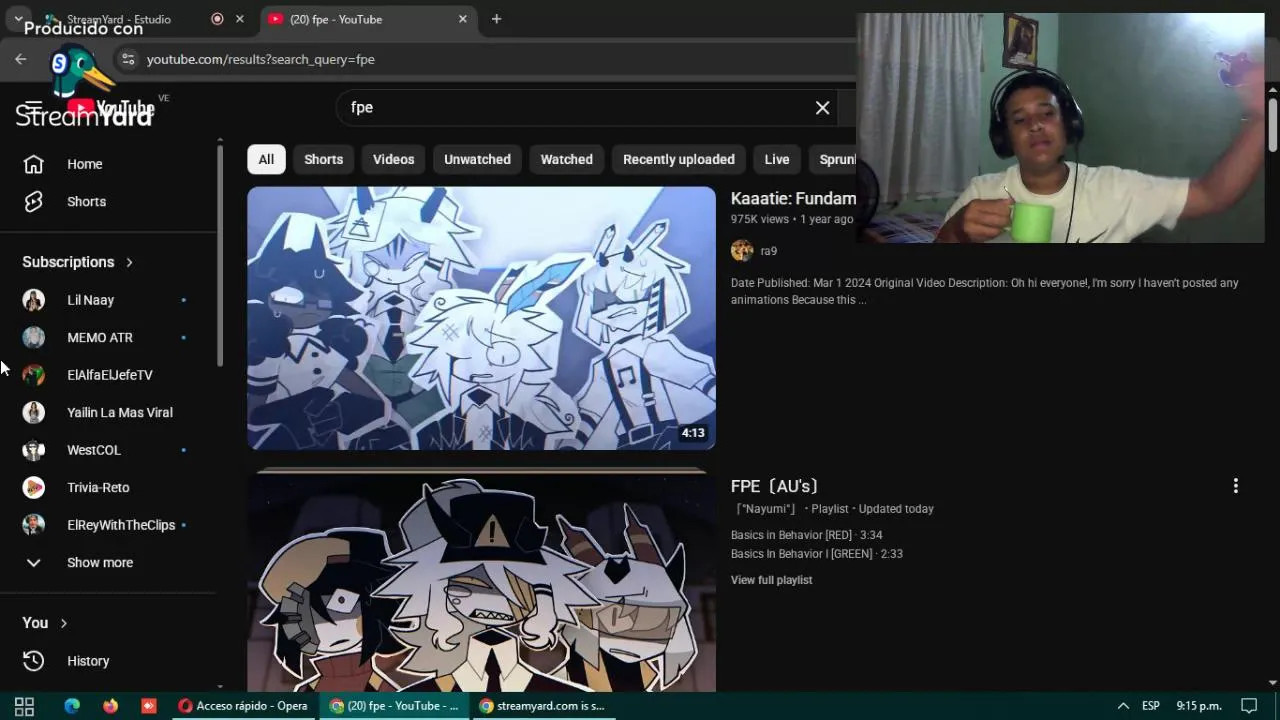The image size is (1280, 720).
Task: Show hidden system tray icons
Action: point(1123,706)
